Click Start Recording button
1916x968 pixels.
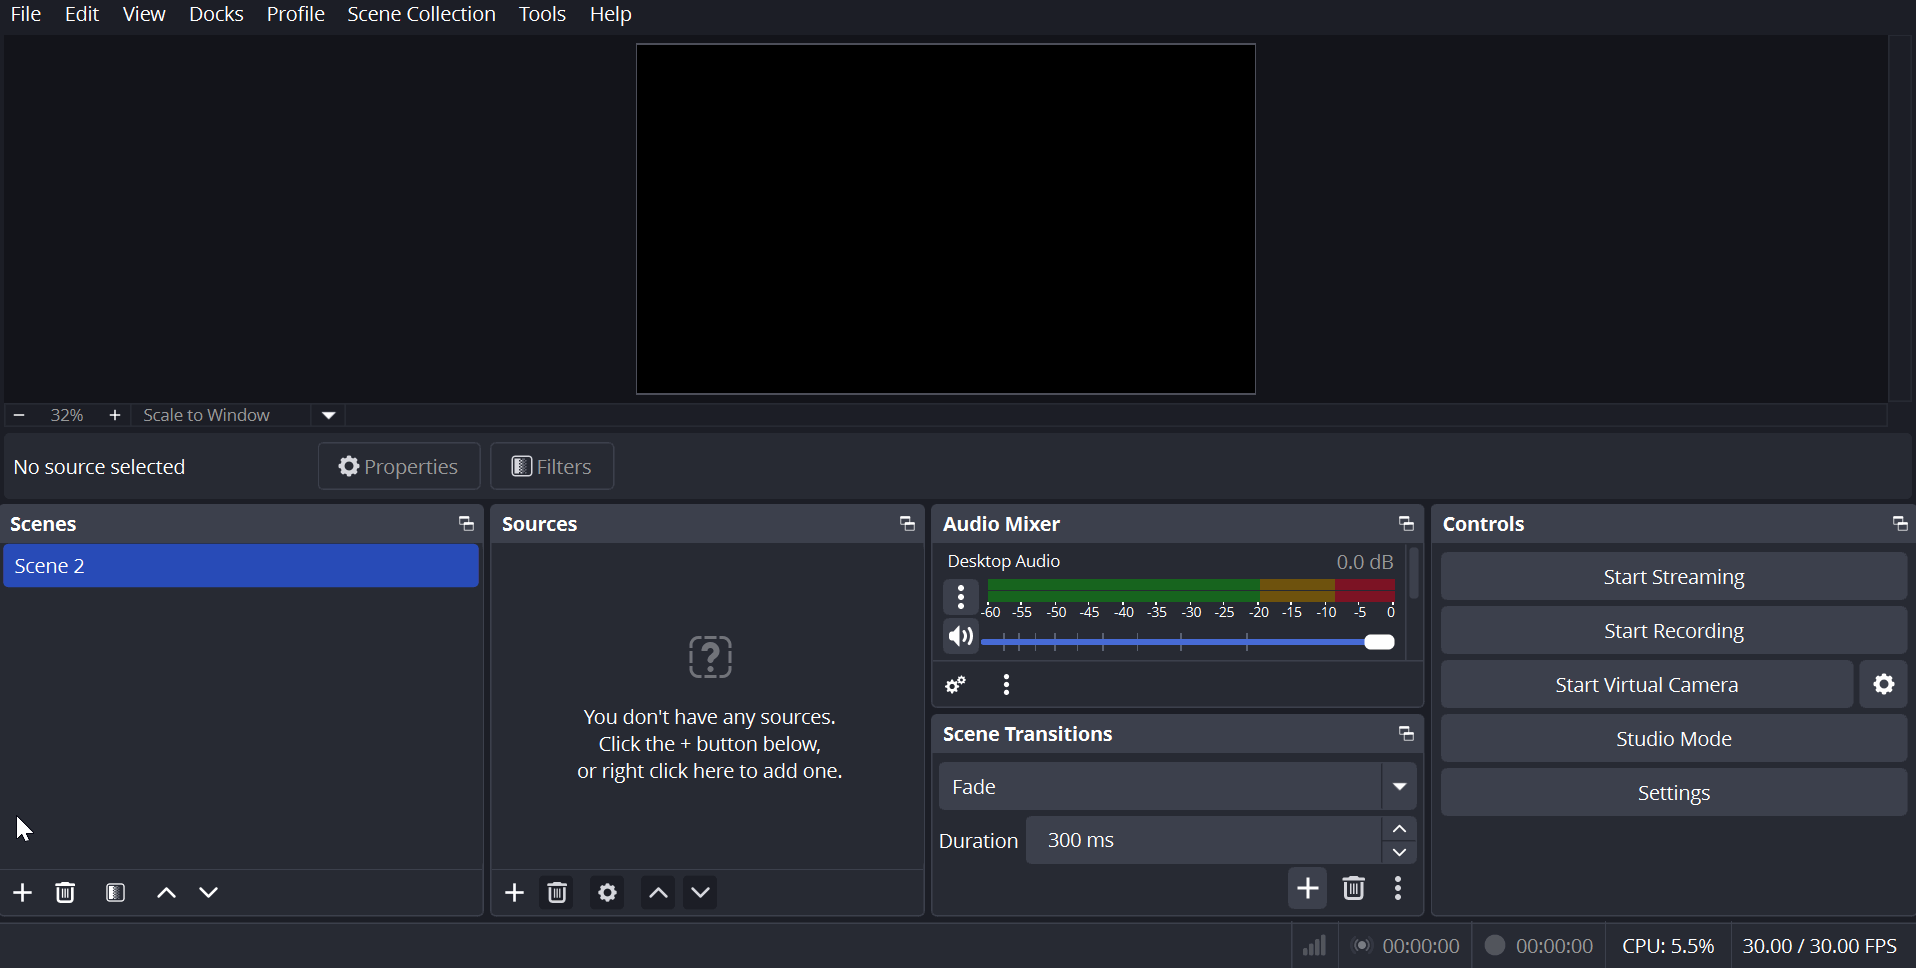click(1673, 631)
